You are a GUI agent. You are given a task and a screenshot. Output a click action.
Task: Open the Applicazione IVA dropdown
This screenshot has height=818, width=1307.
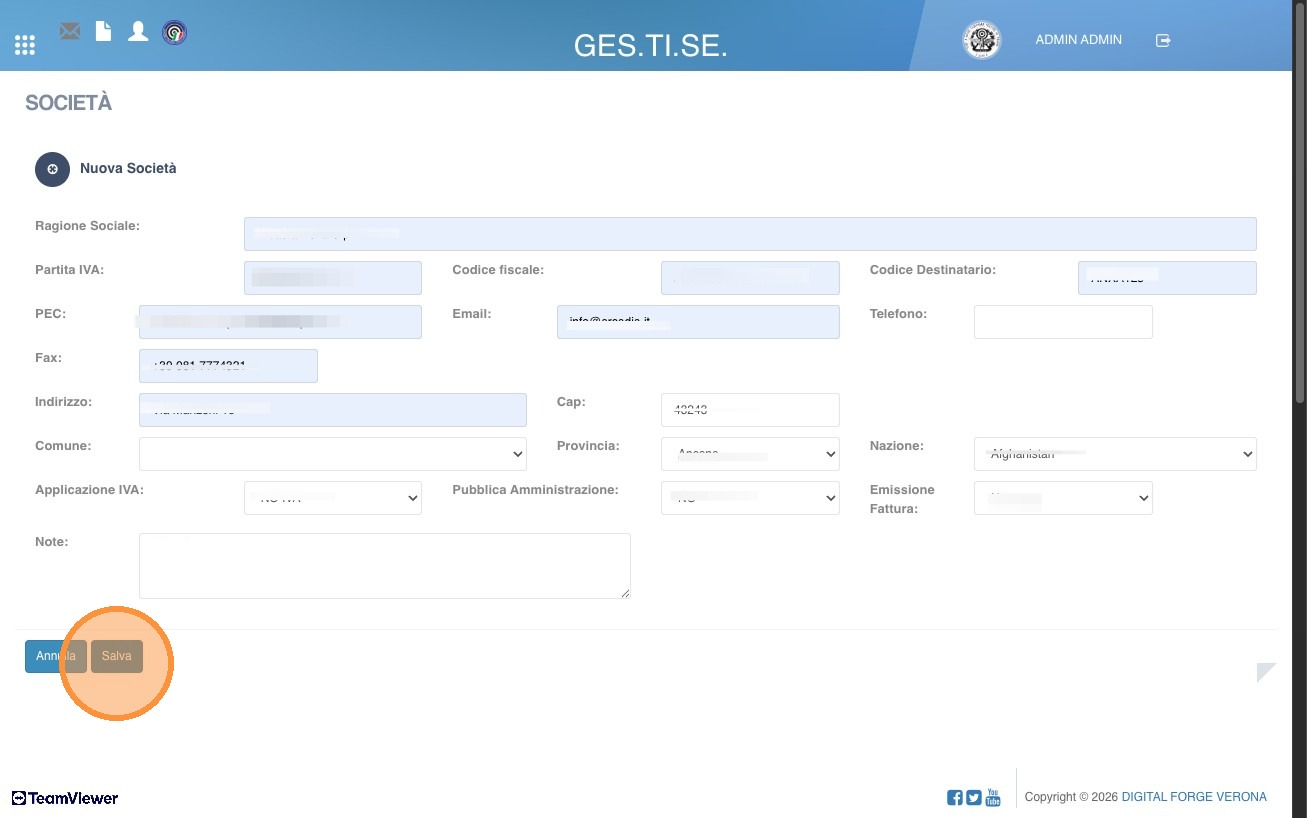click(x=333, y=498)
